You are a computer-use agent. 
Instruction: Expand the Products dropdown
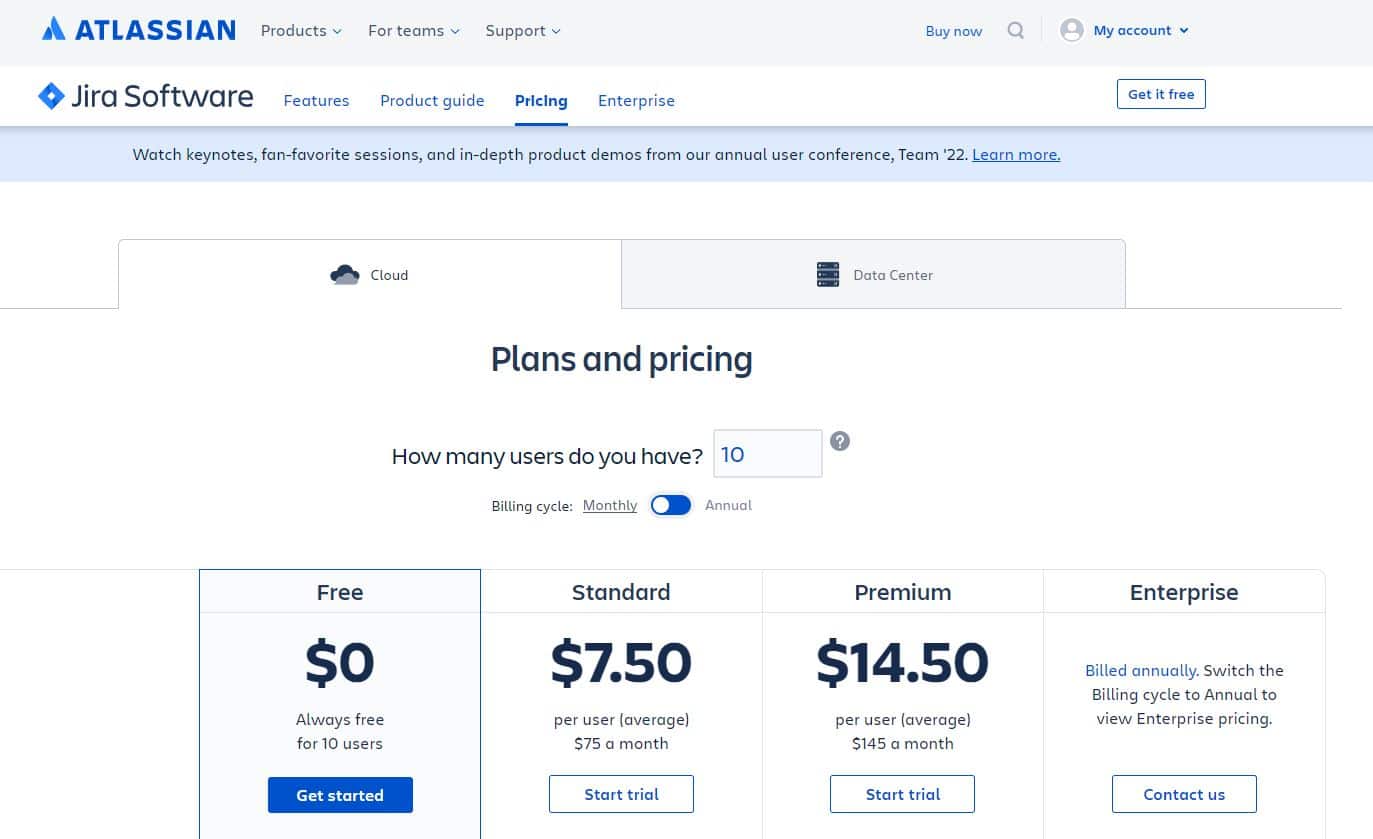point(300,31)
